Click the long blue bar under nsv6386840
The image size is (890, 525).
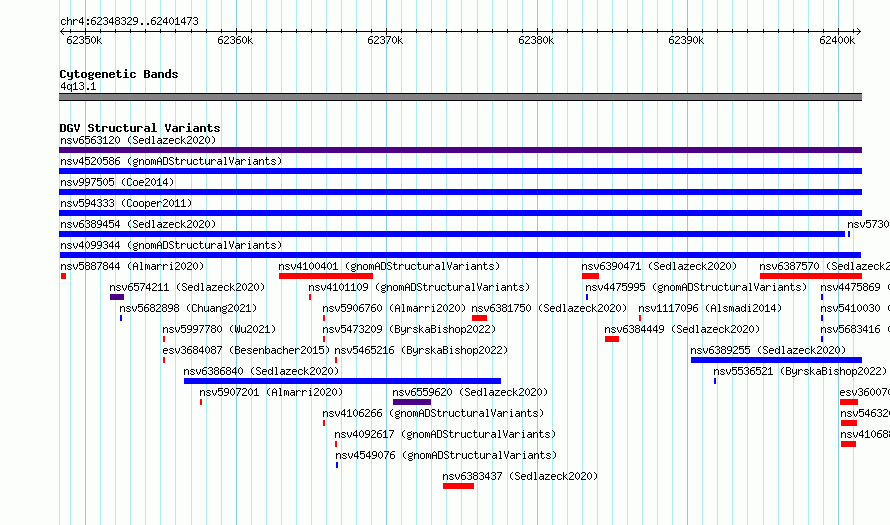342,381
